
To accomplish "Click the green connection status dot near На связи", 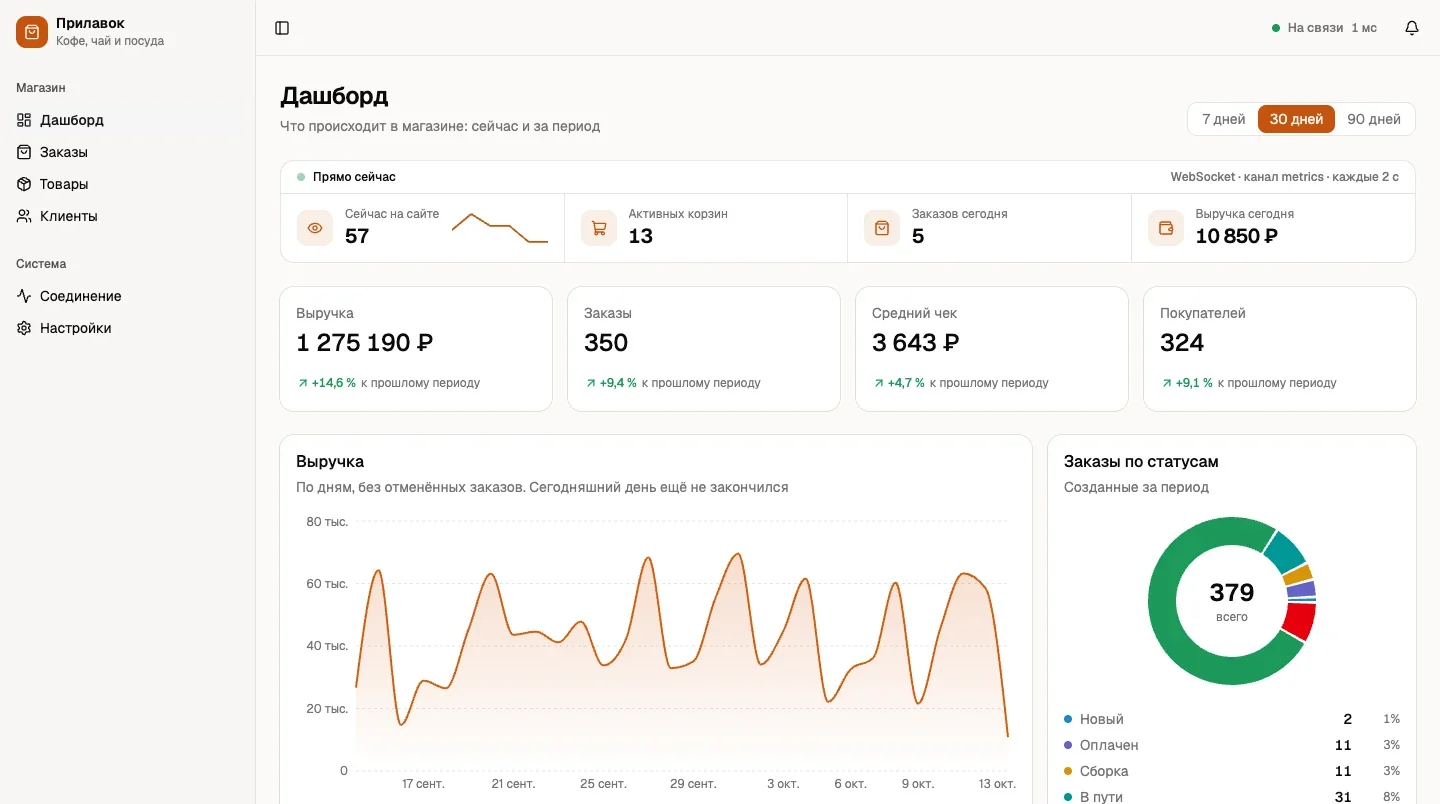I will tap(1276, 28).
